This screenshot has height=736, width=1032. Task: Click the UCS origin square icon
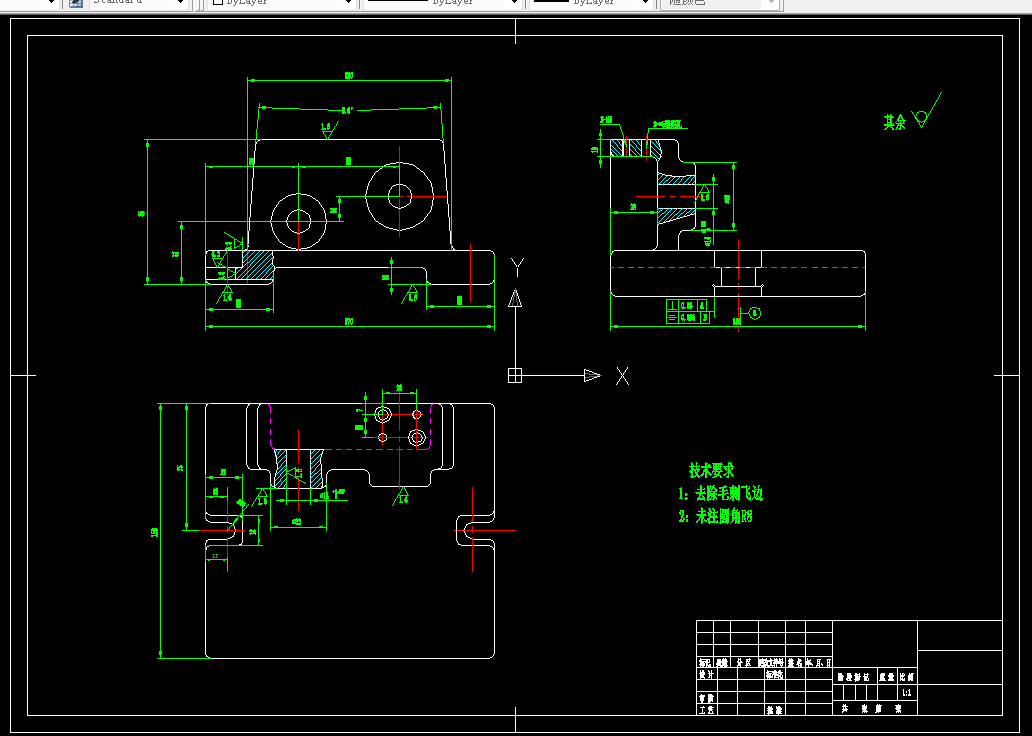tap(515, 375)
